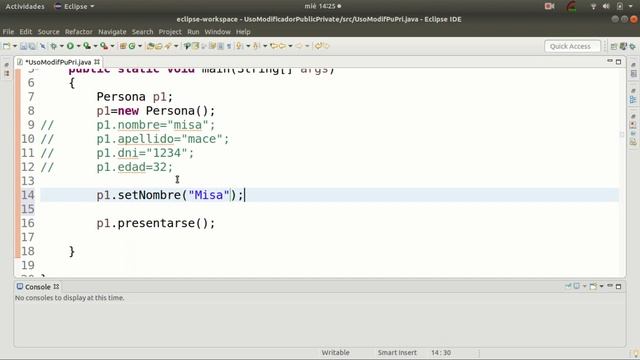
Task: Click the Open Console icon
Action: pos(593,287)
